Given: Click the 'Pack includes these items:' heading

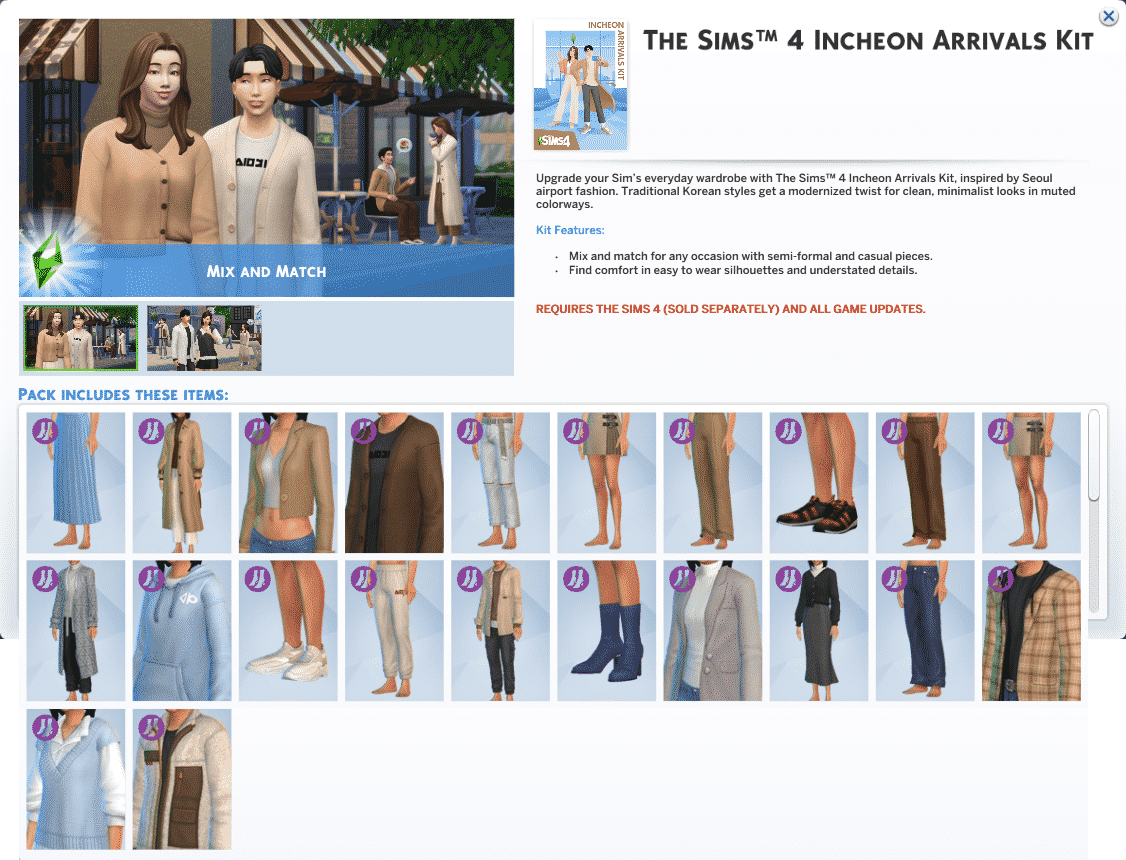Looking at the screenshot, I should tap(124, 395).
